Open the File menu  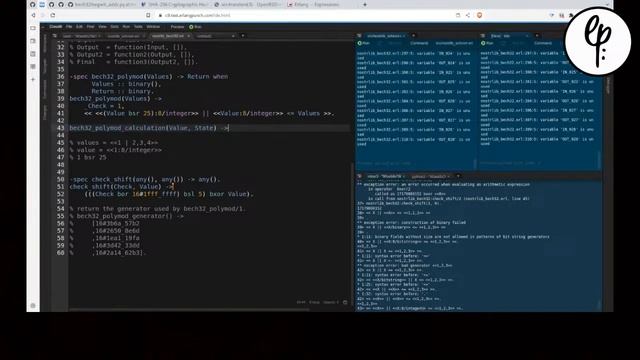69,27
